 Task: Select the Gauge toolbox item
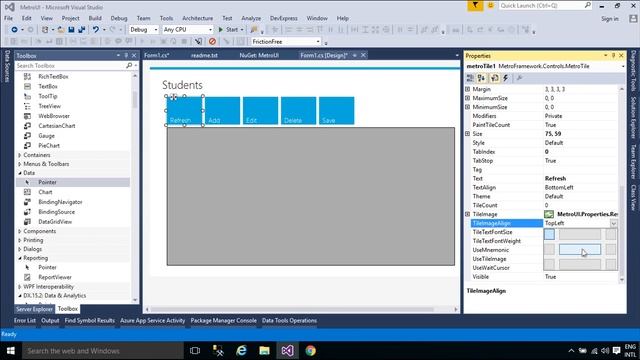46,136
